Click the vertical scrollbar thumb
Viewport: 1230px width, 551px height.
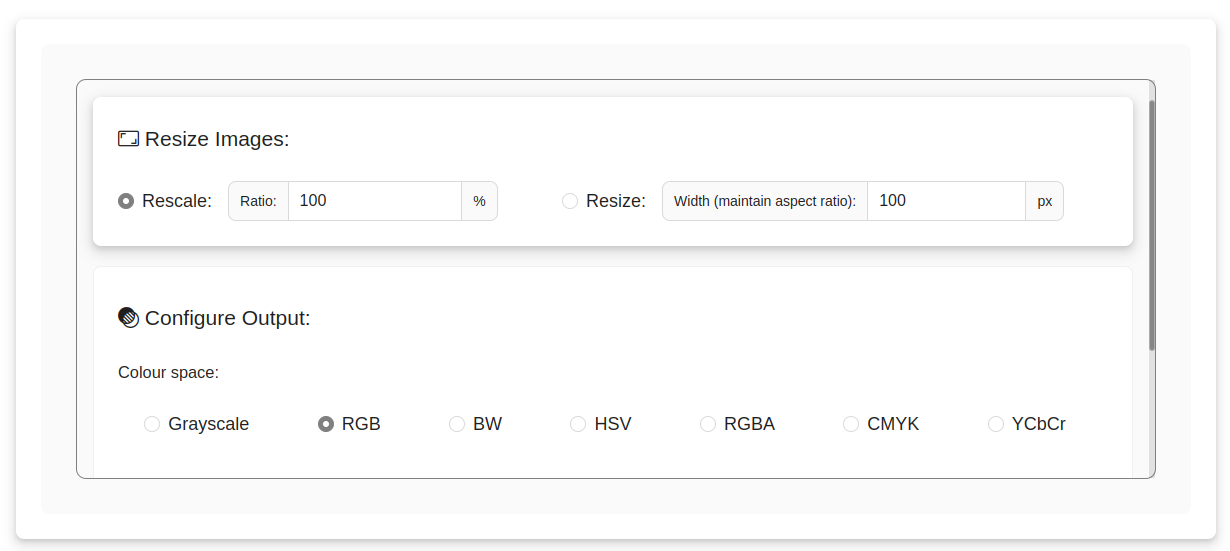pos(1152,225)
